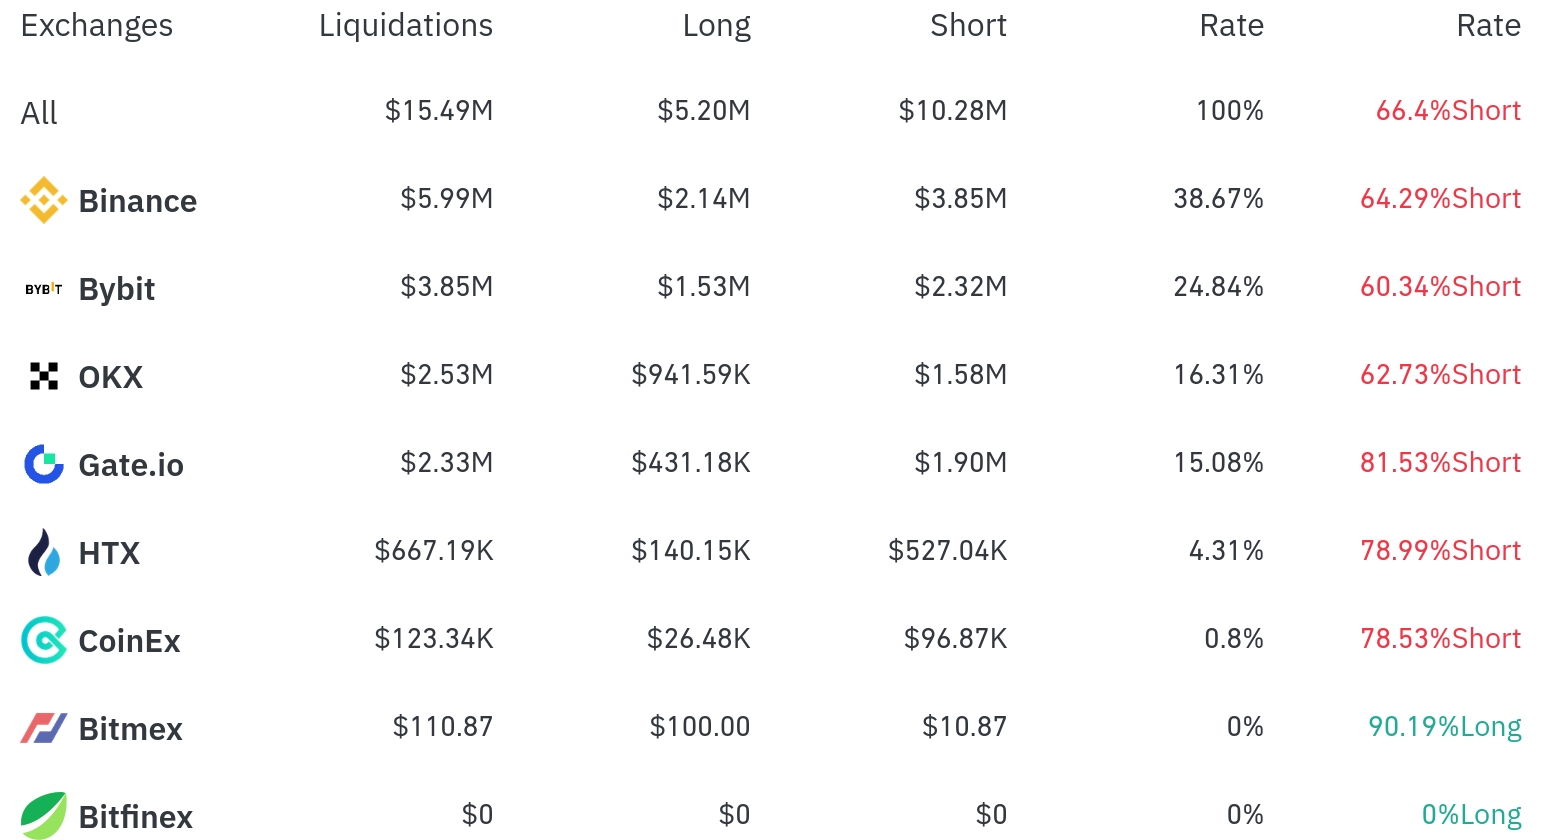1542x840 pixels.
Task: Select the All exchanges row label
Action: (39, 113)
